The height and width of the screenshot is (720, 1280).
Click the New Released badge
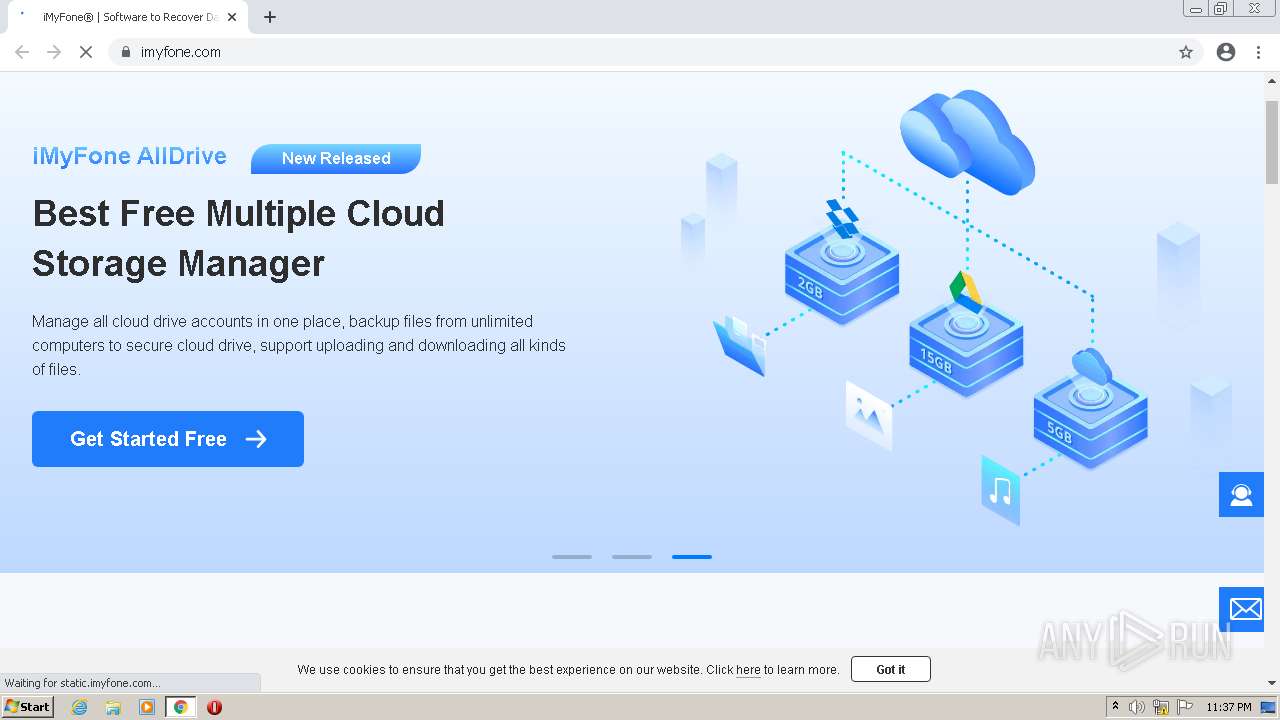pyautogui.click(x=336, y=158)
